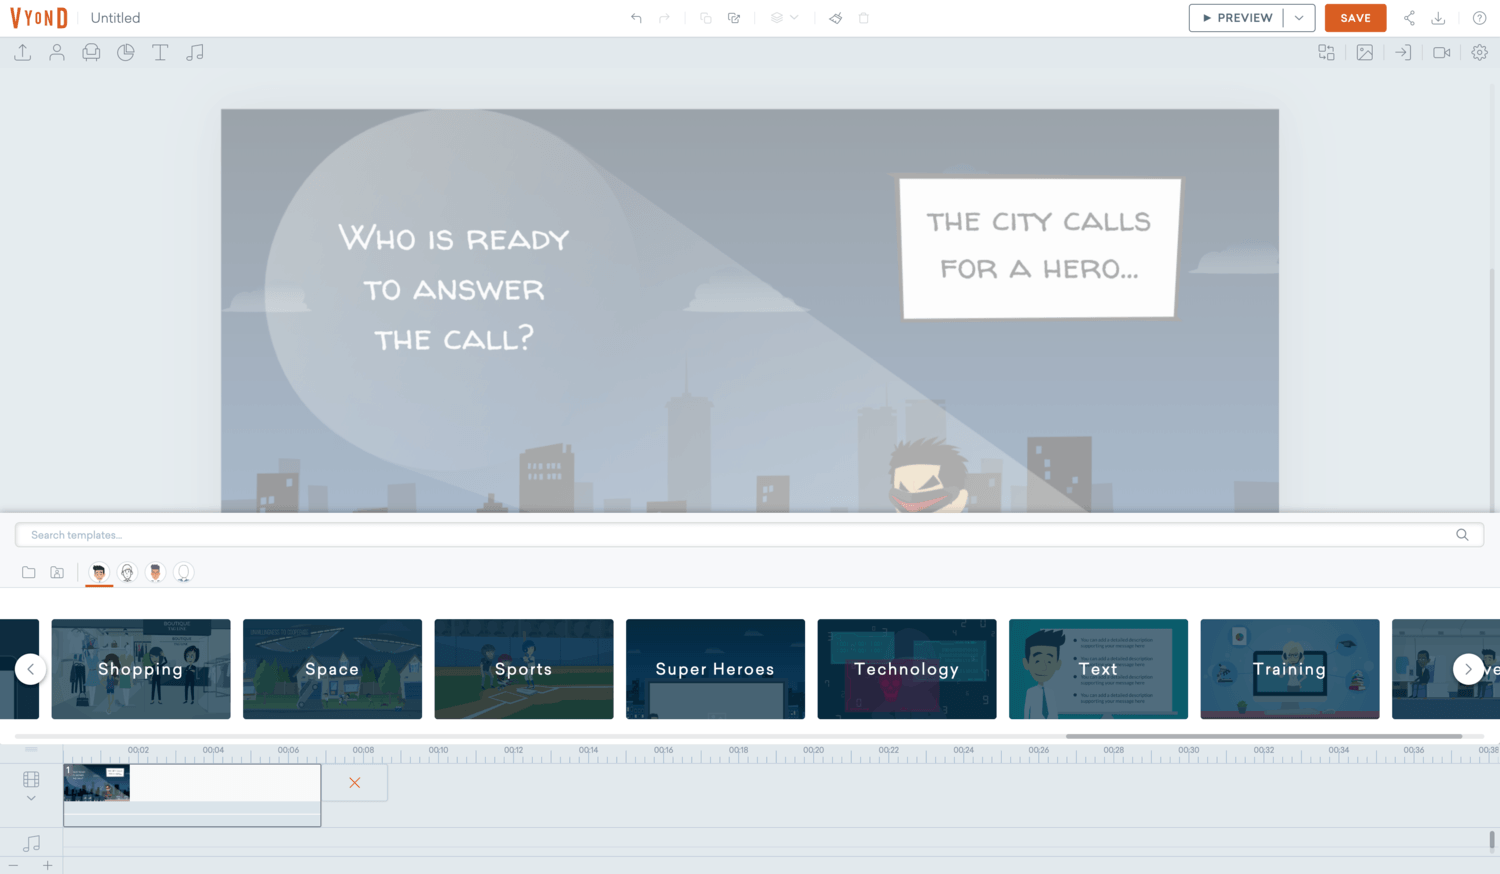Click the VYOND logo
The height and width of the screenshot is (874, 1500).
[39, 18]
